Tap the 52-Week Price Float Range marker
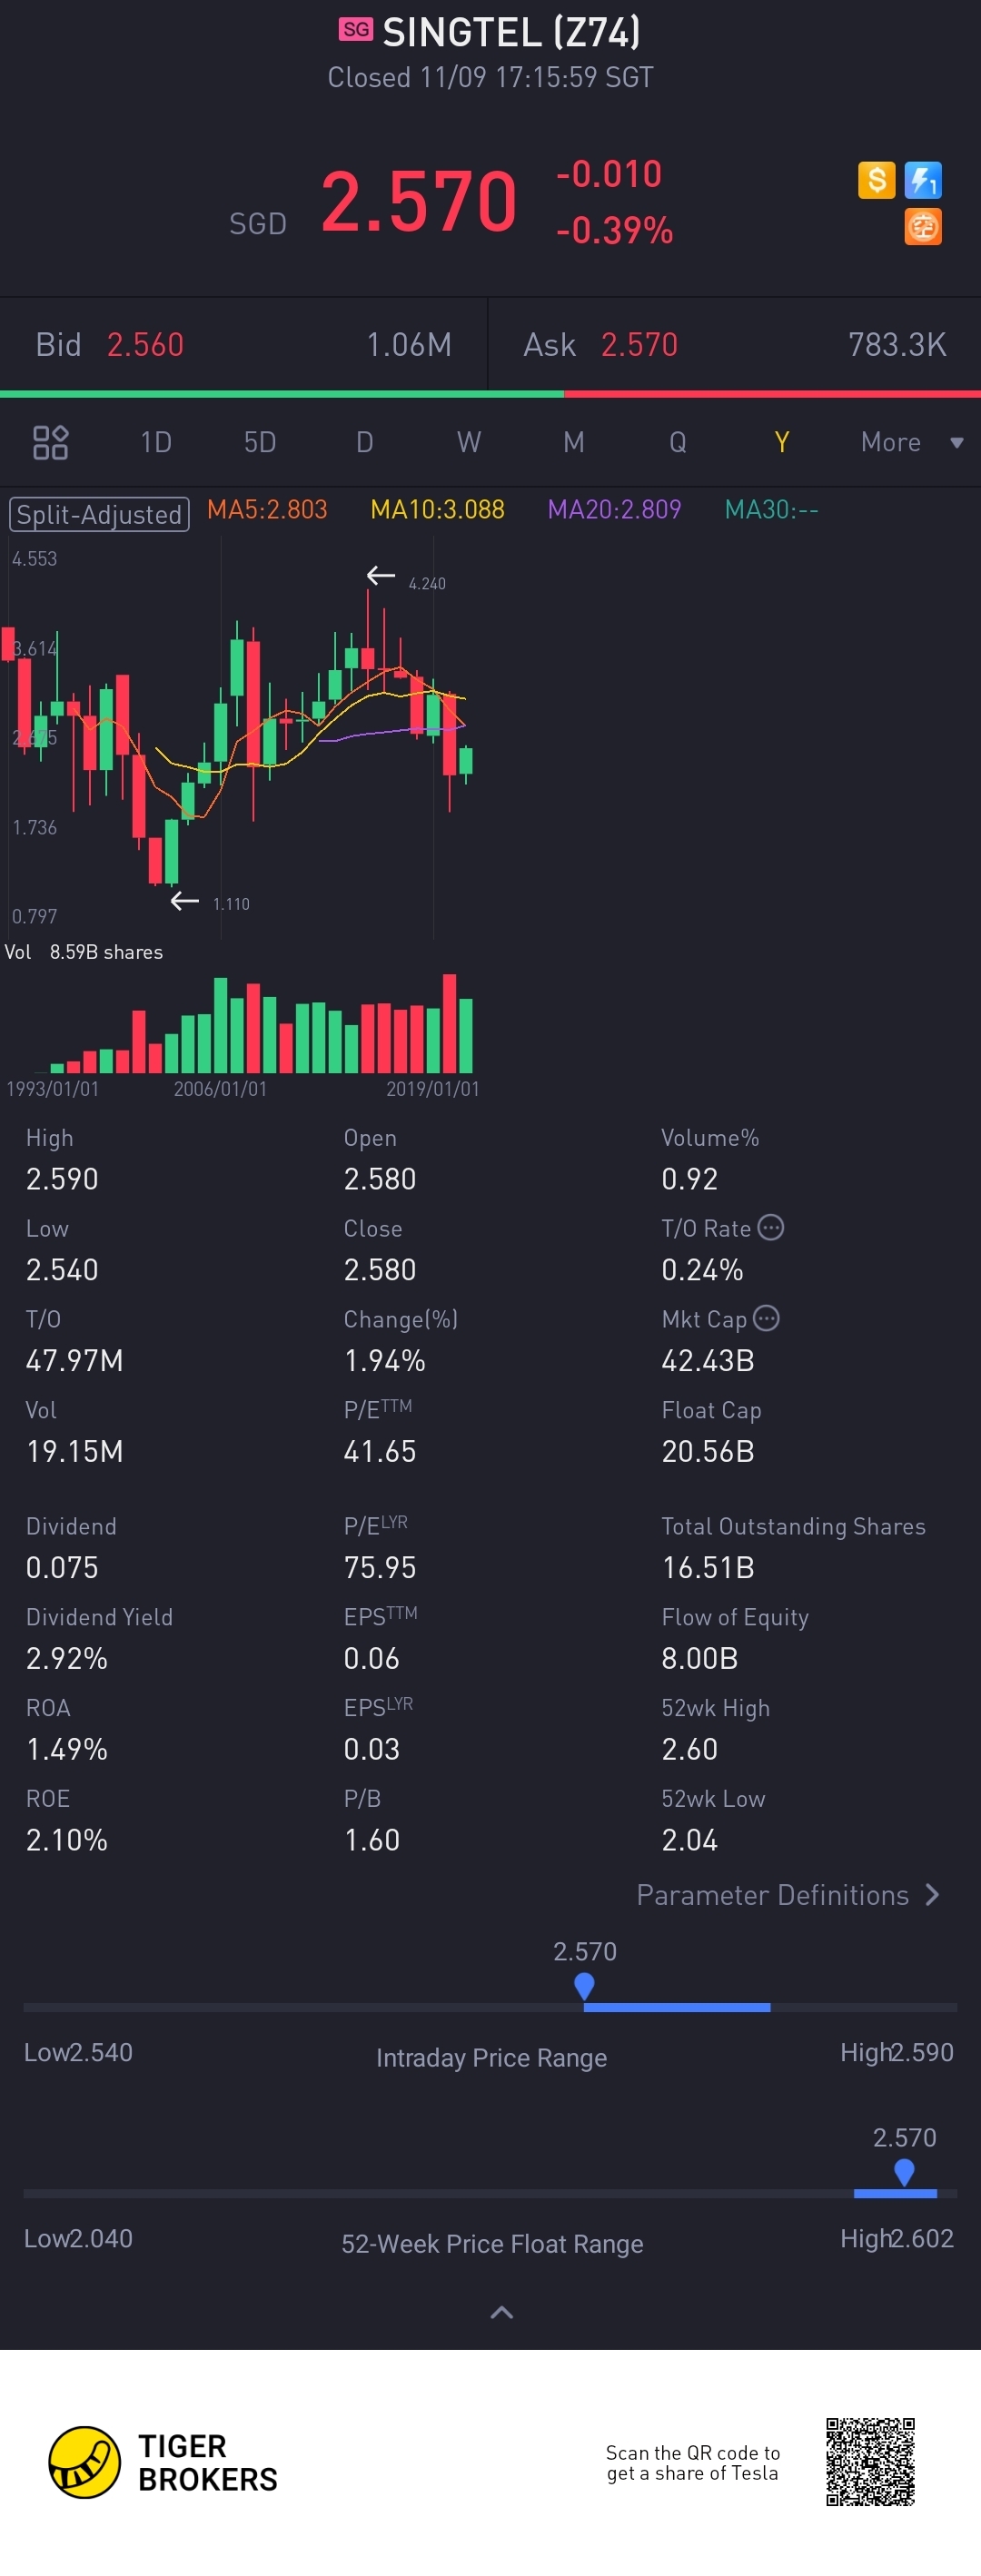This screenshot has height=2576, width=981. pyautogui.click(x=904, y=2172)
